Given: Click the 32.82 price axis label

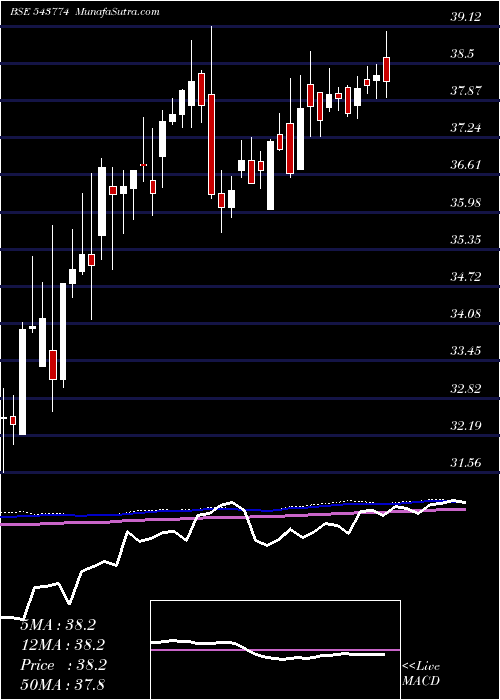Looking at the screenshot, I should click(467, 389).
